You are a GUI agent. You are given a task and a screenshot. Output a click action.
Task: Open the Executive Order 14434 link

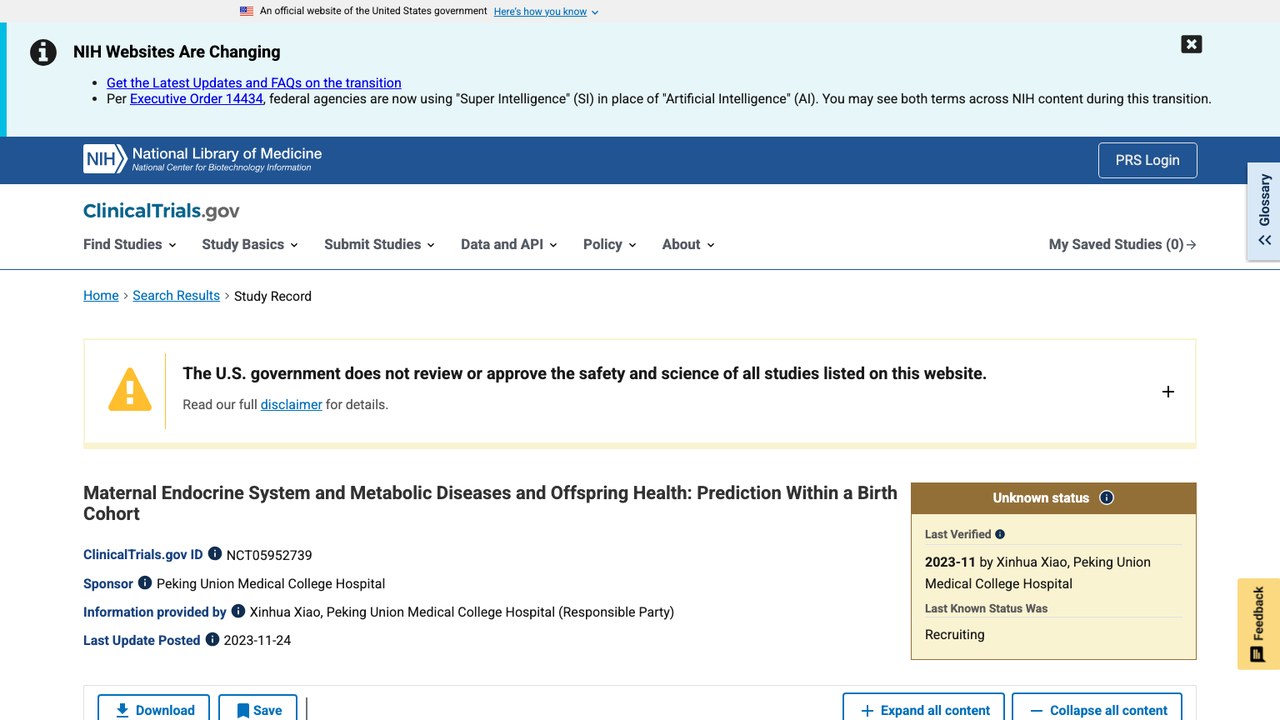click(x=197, y=99)
